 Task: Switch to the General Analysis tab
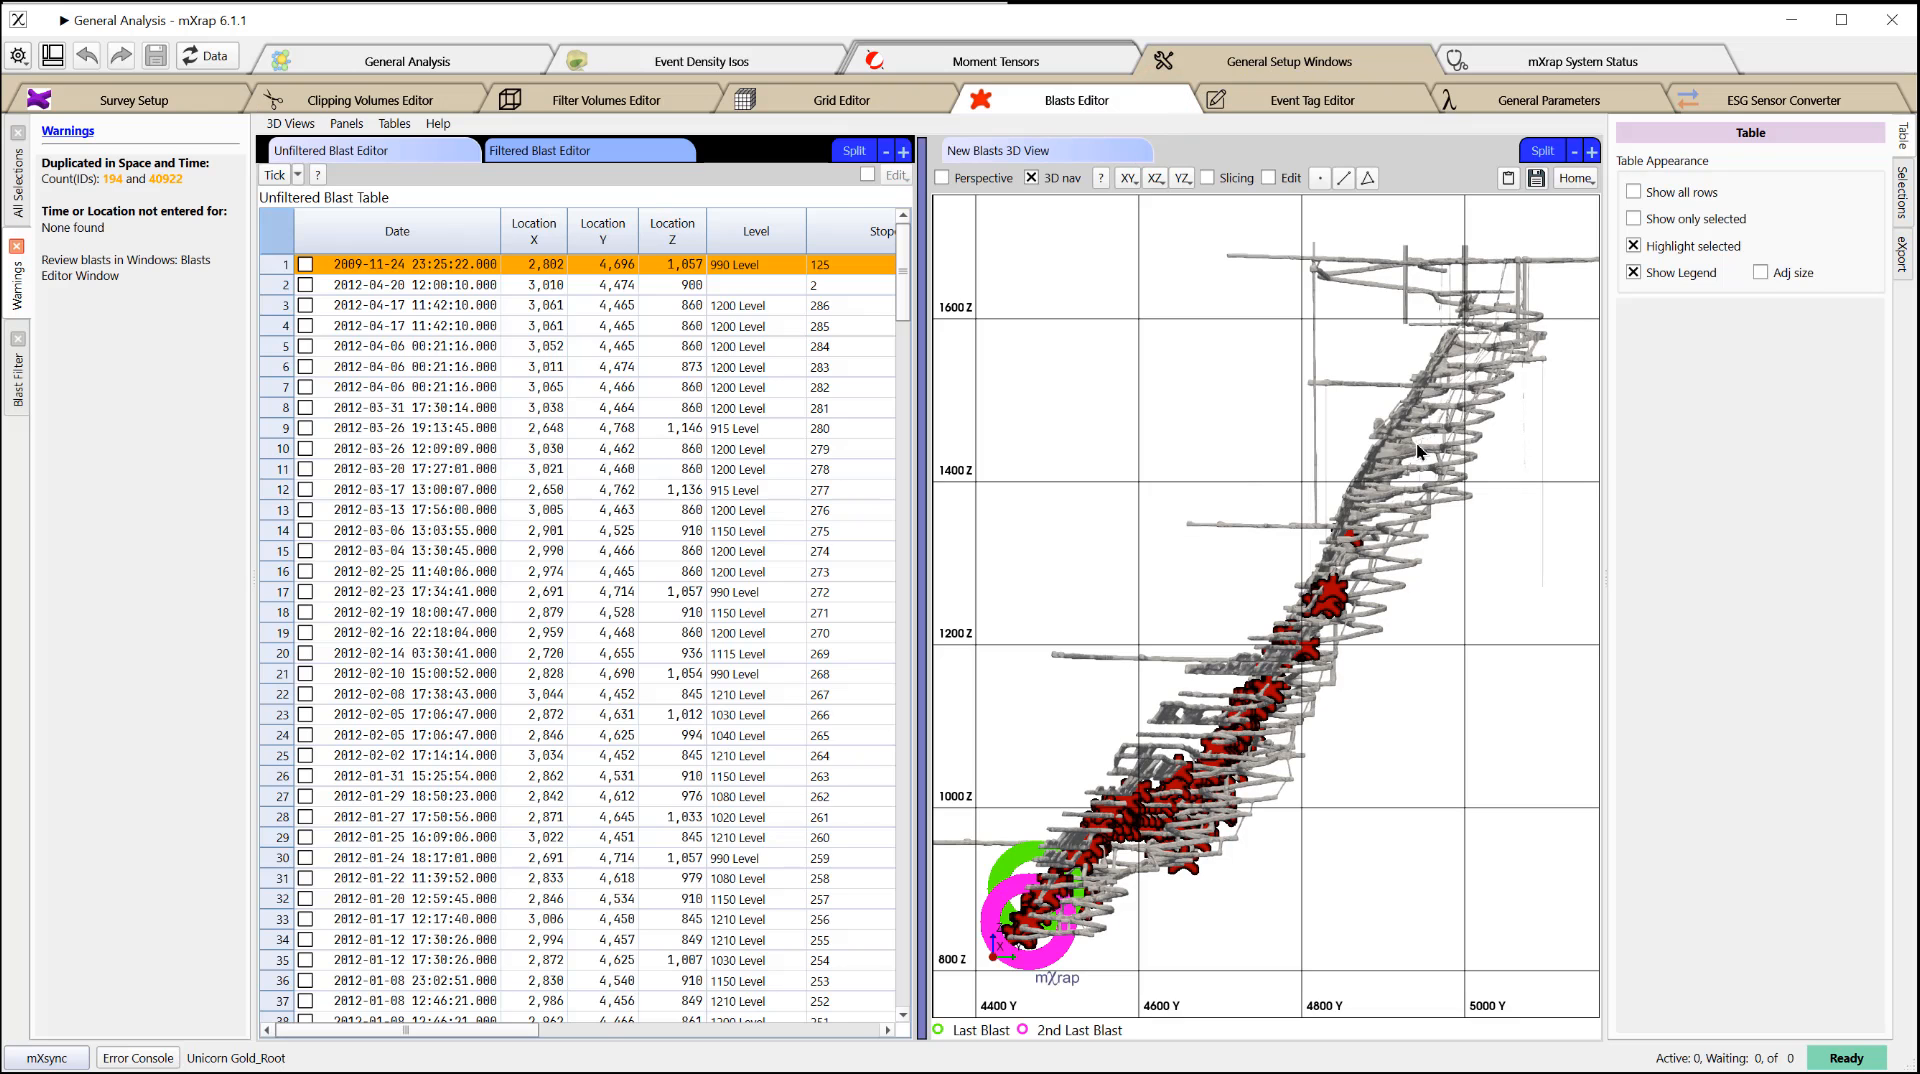(407, 61)
